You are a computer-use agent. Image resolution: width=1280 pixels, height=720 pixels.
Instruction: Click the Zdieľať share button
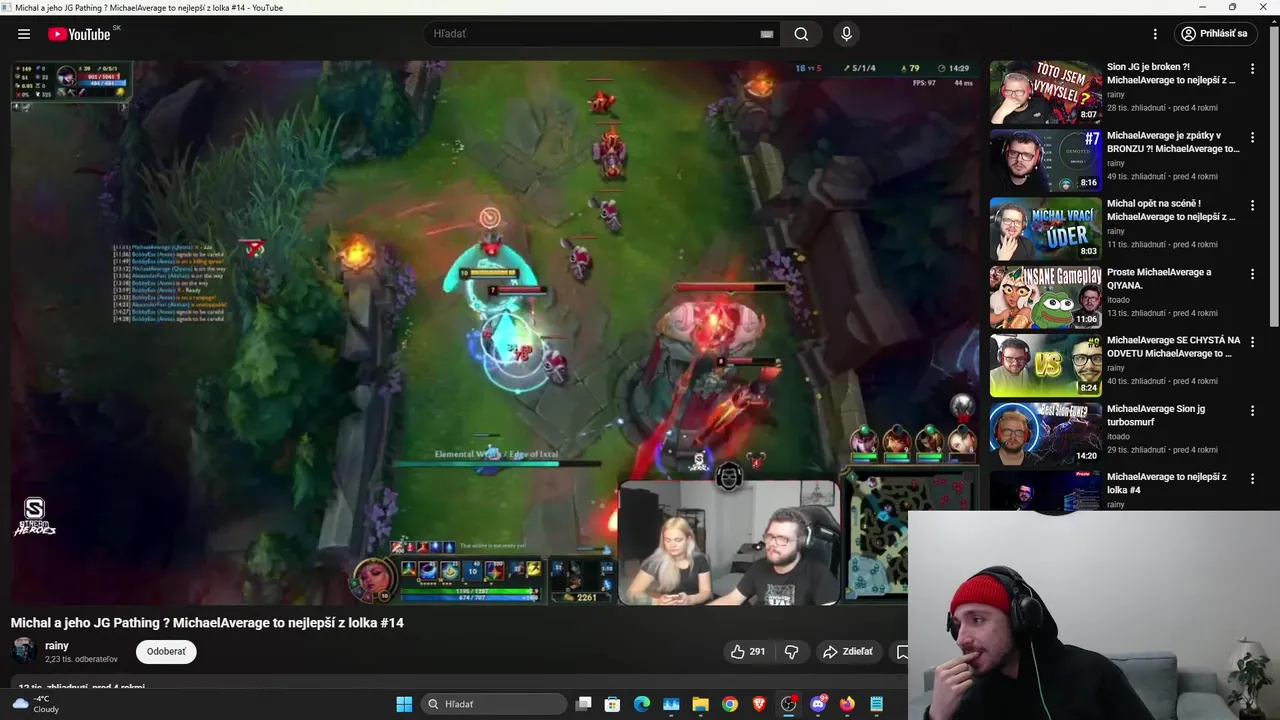point(848,652)
